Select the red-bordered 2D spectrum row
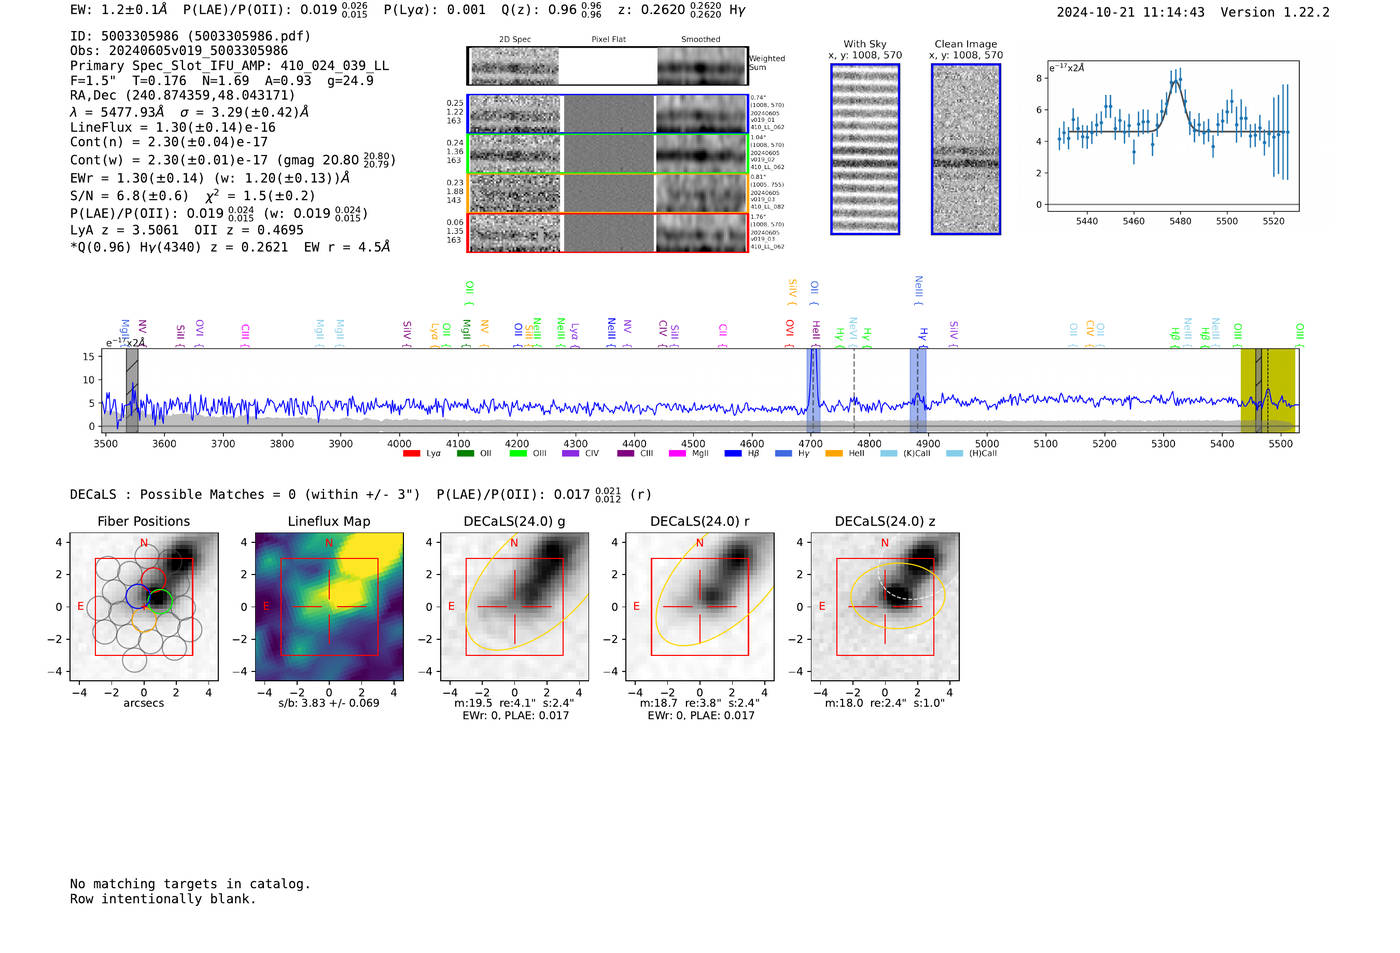The image size is (1400, 953). point(608,233)
